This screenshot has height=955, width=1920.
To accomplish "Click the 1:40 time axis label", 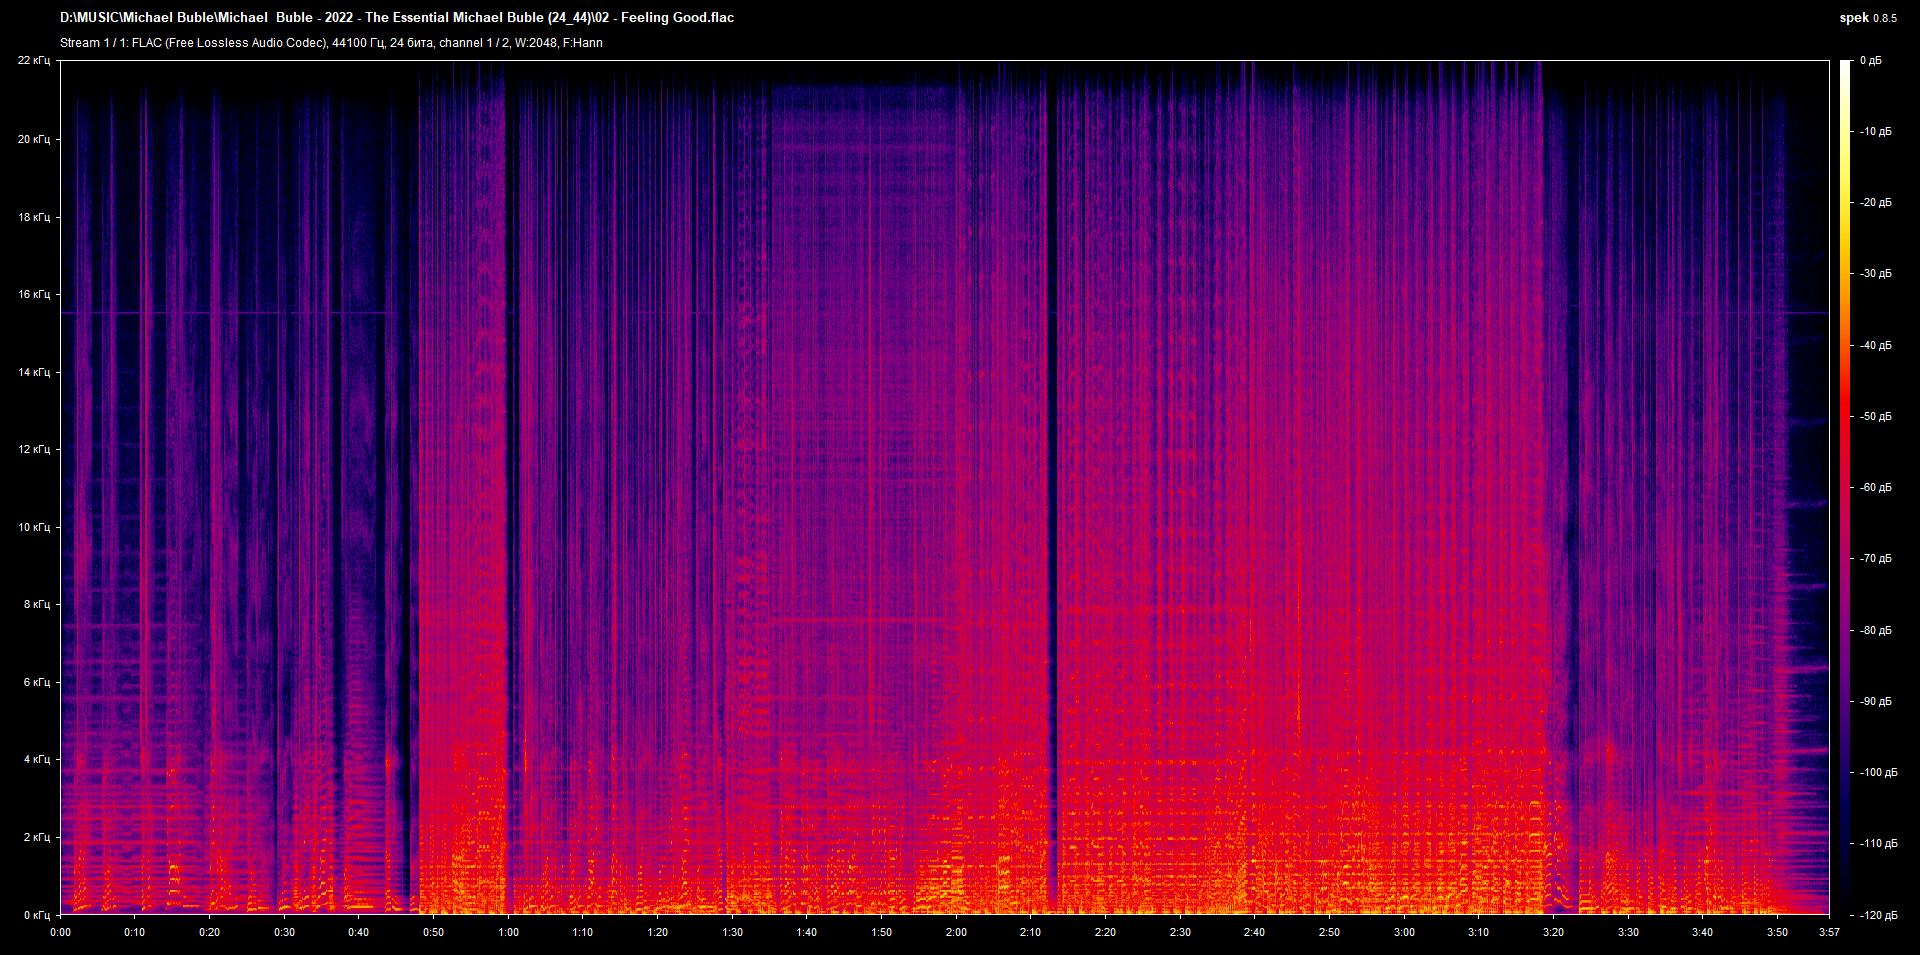I will pyautogui.click(x=807, y=932).
